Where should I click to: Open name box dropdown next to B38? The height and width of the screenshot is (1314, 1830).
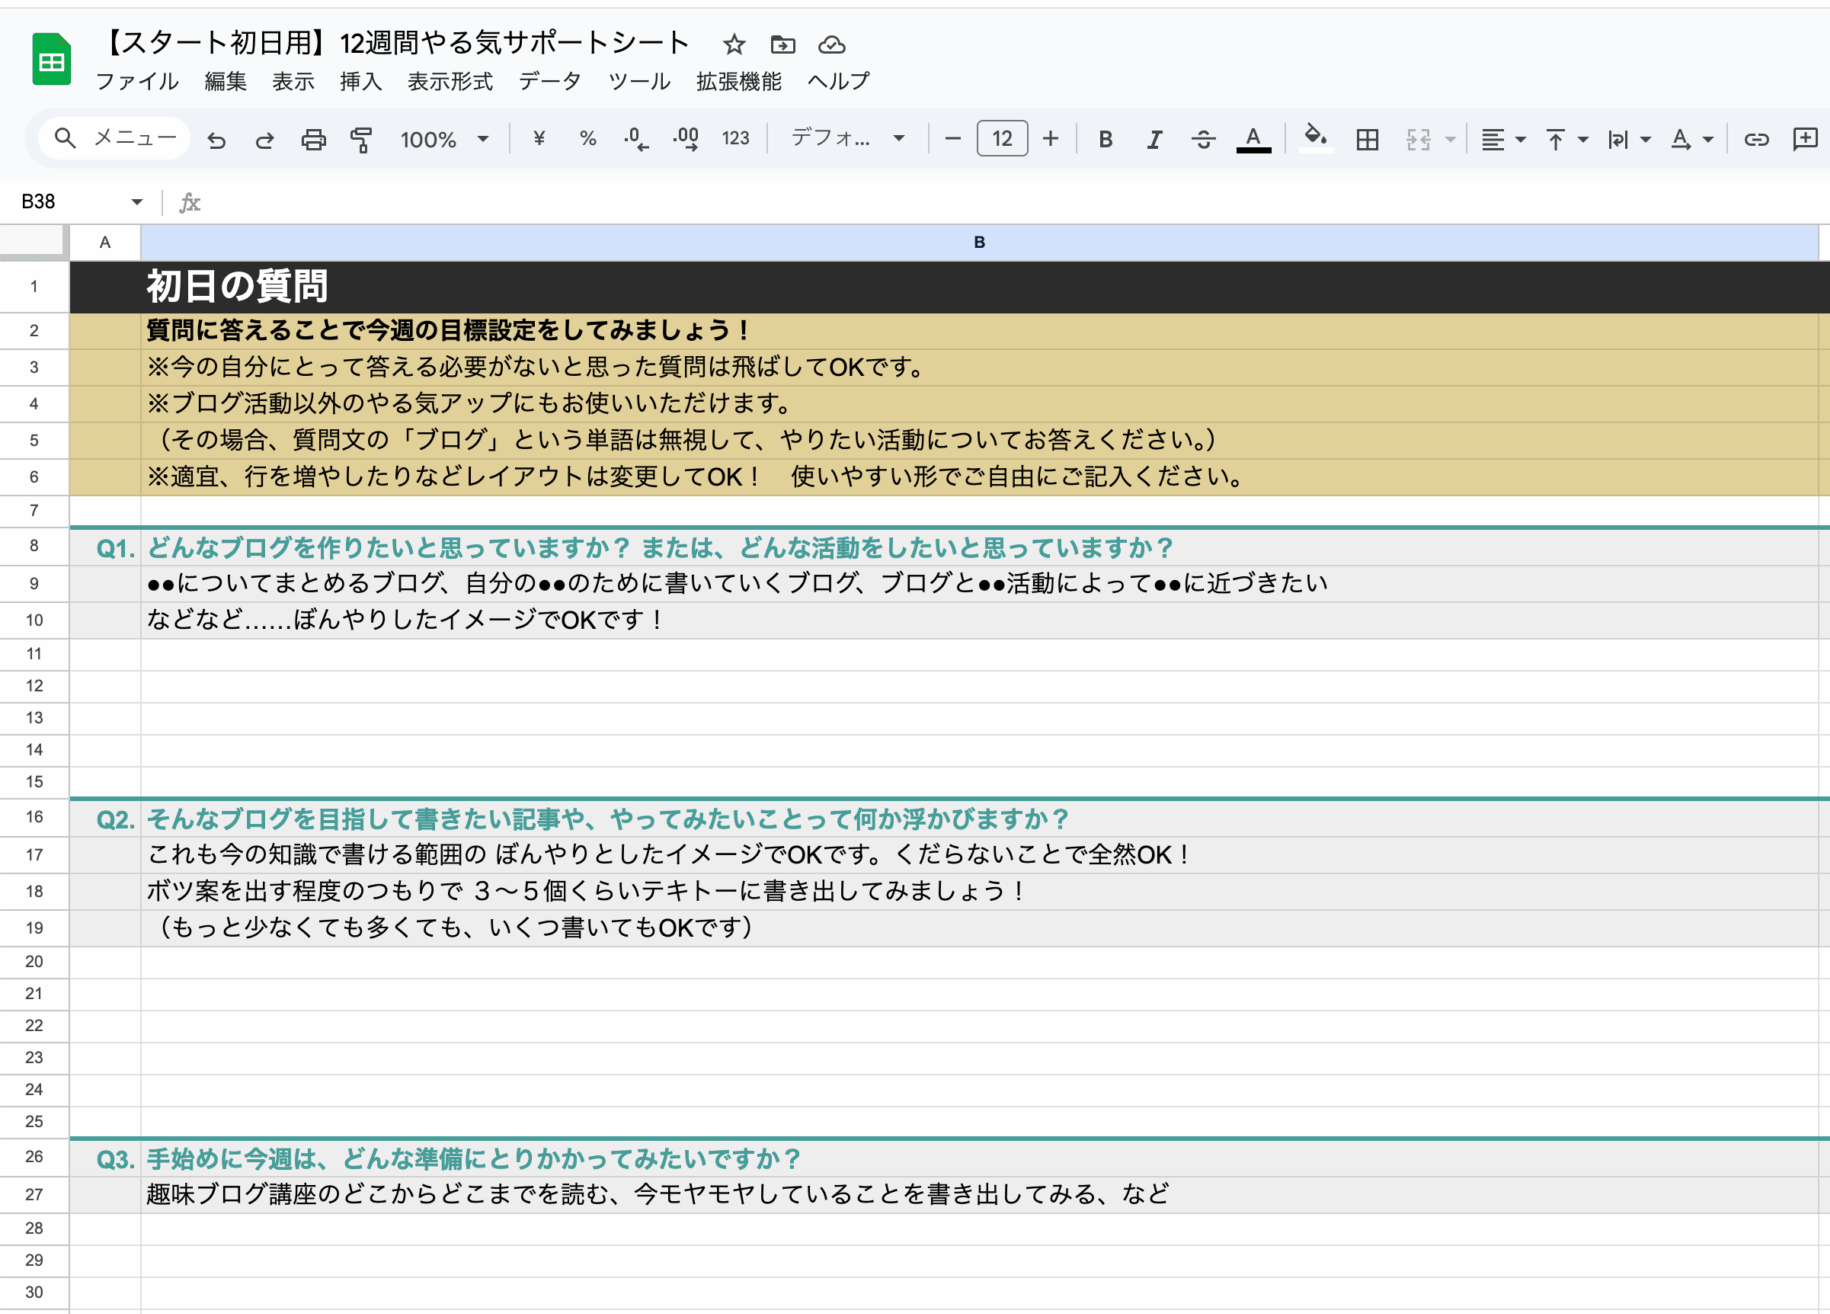coord(137,202)
